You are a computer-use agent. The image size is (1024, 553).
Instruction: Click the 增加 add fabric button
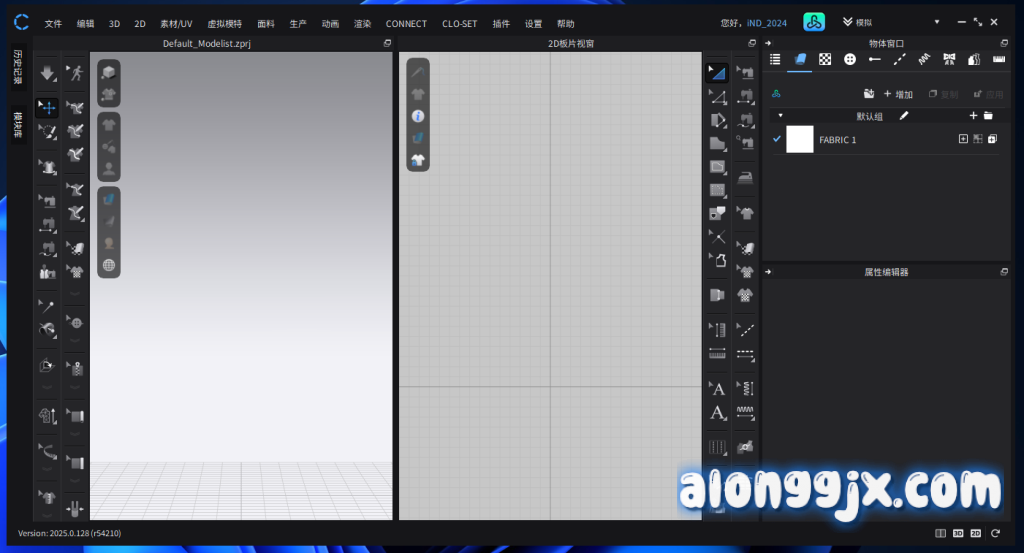(898, 94)
